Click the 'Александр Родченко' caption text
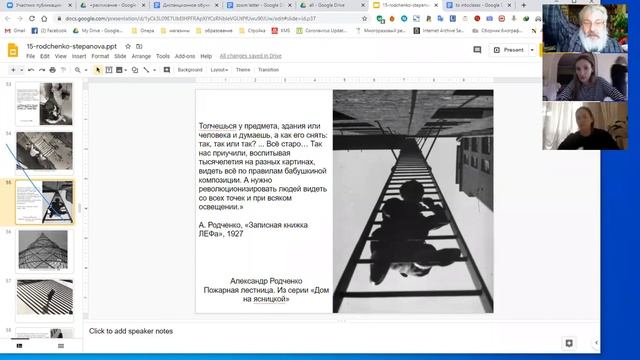The image size is (640, 360). click(266, 281)
